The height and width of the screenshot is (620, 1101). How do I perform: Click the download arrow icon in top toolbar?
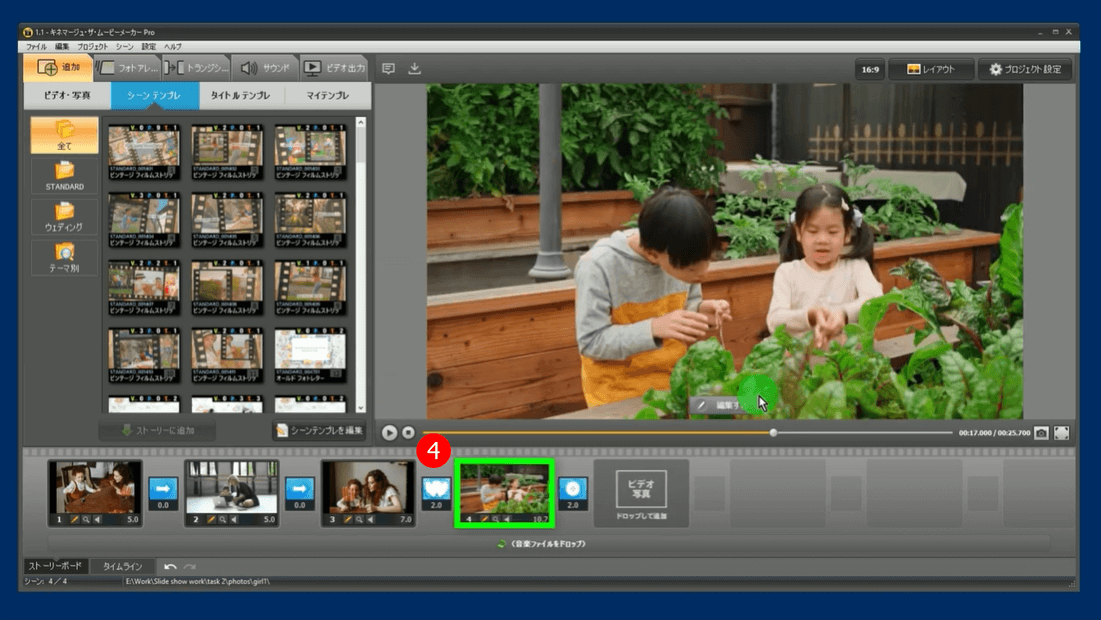415,69
